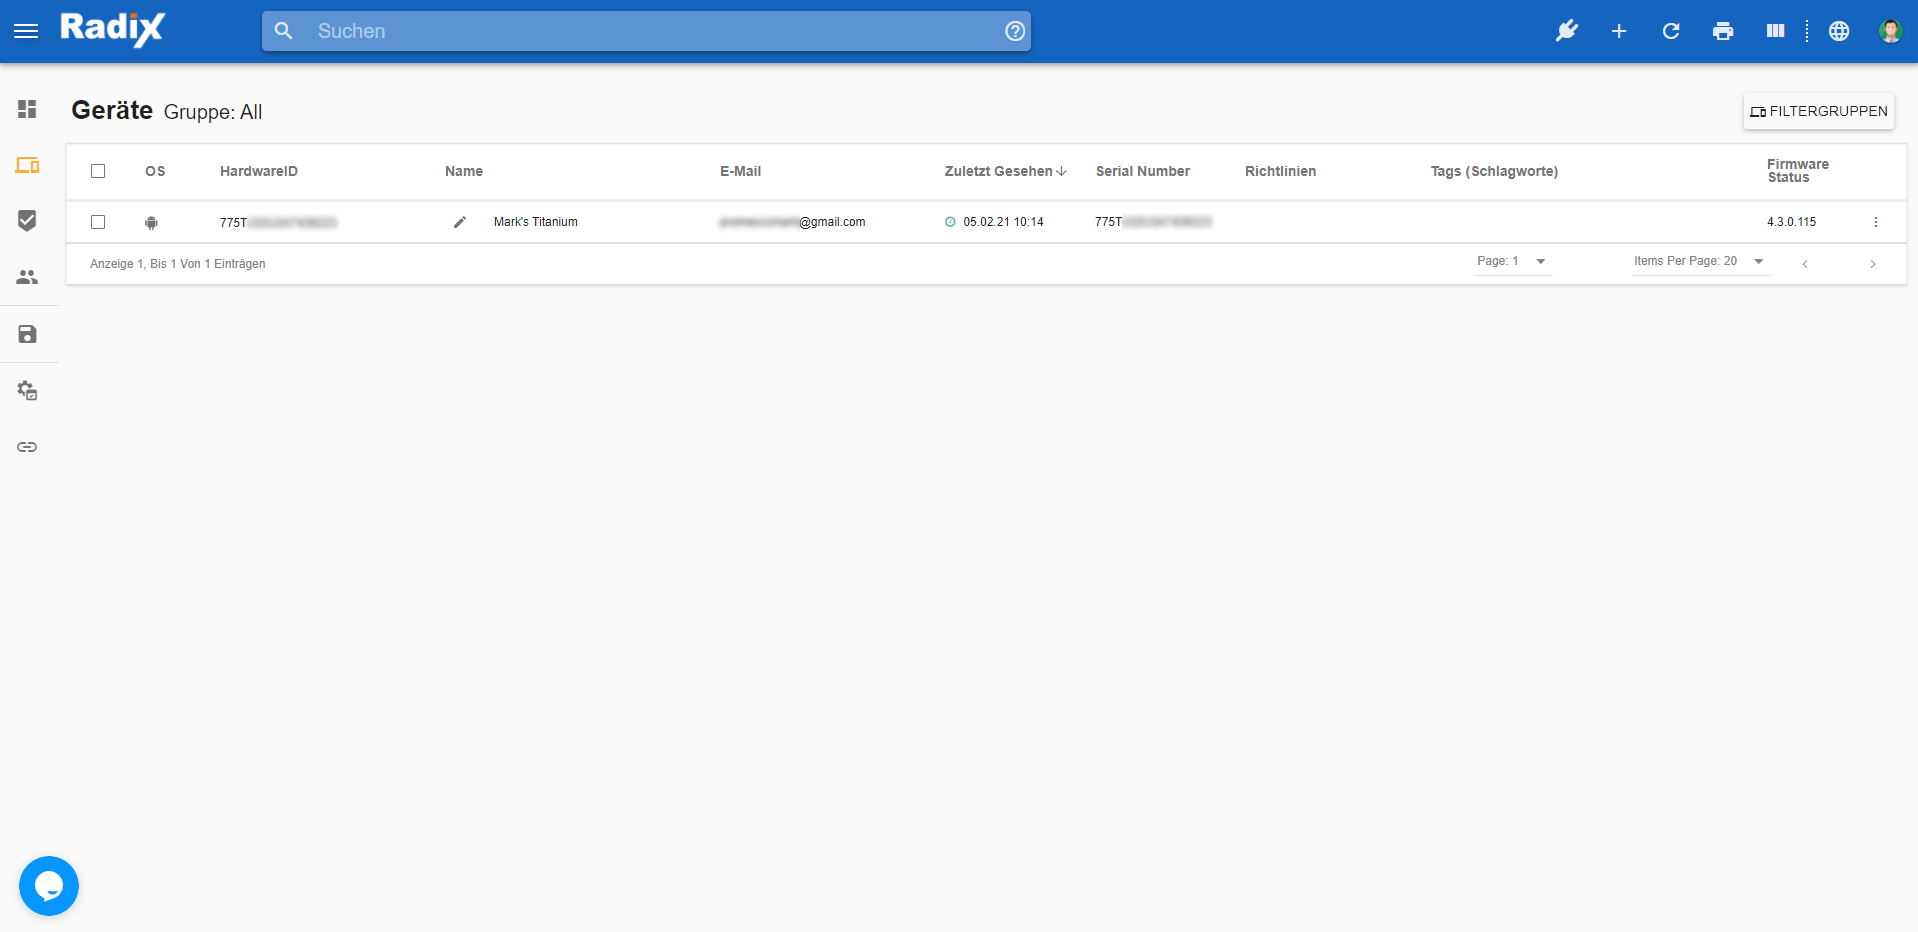This screenshot has width=1918, height=932.
Task: Open the row actions three-dot menu
Action: pos(1876,222)
